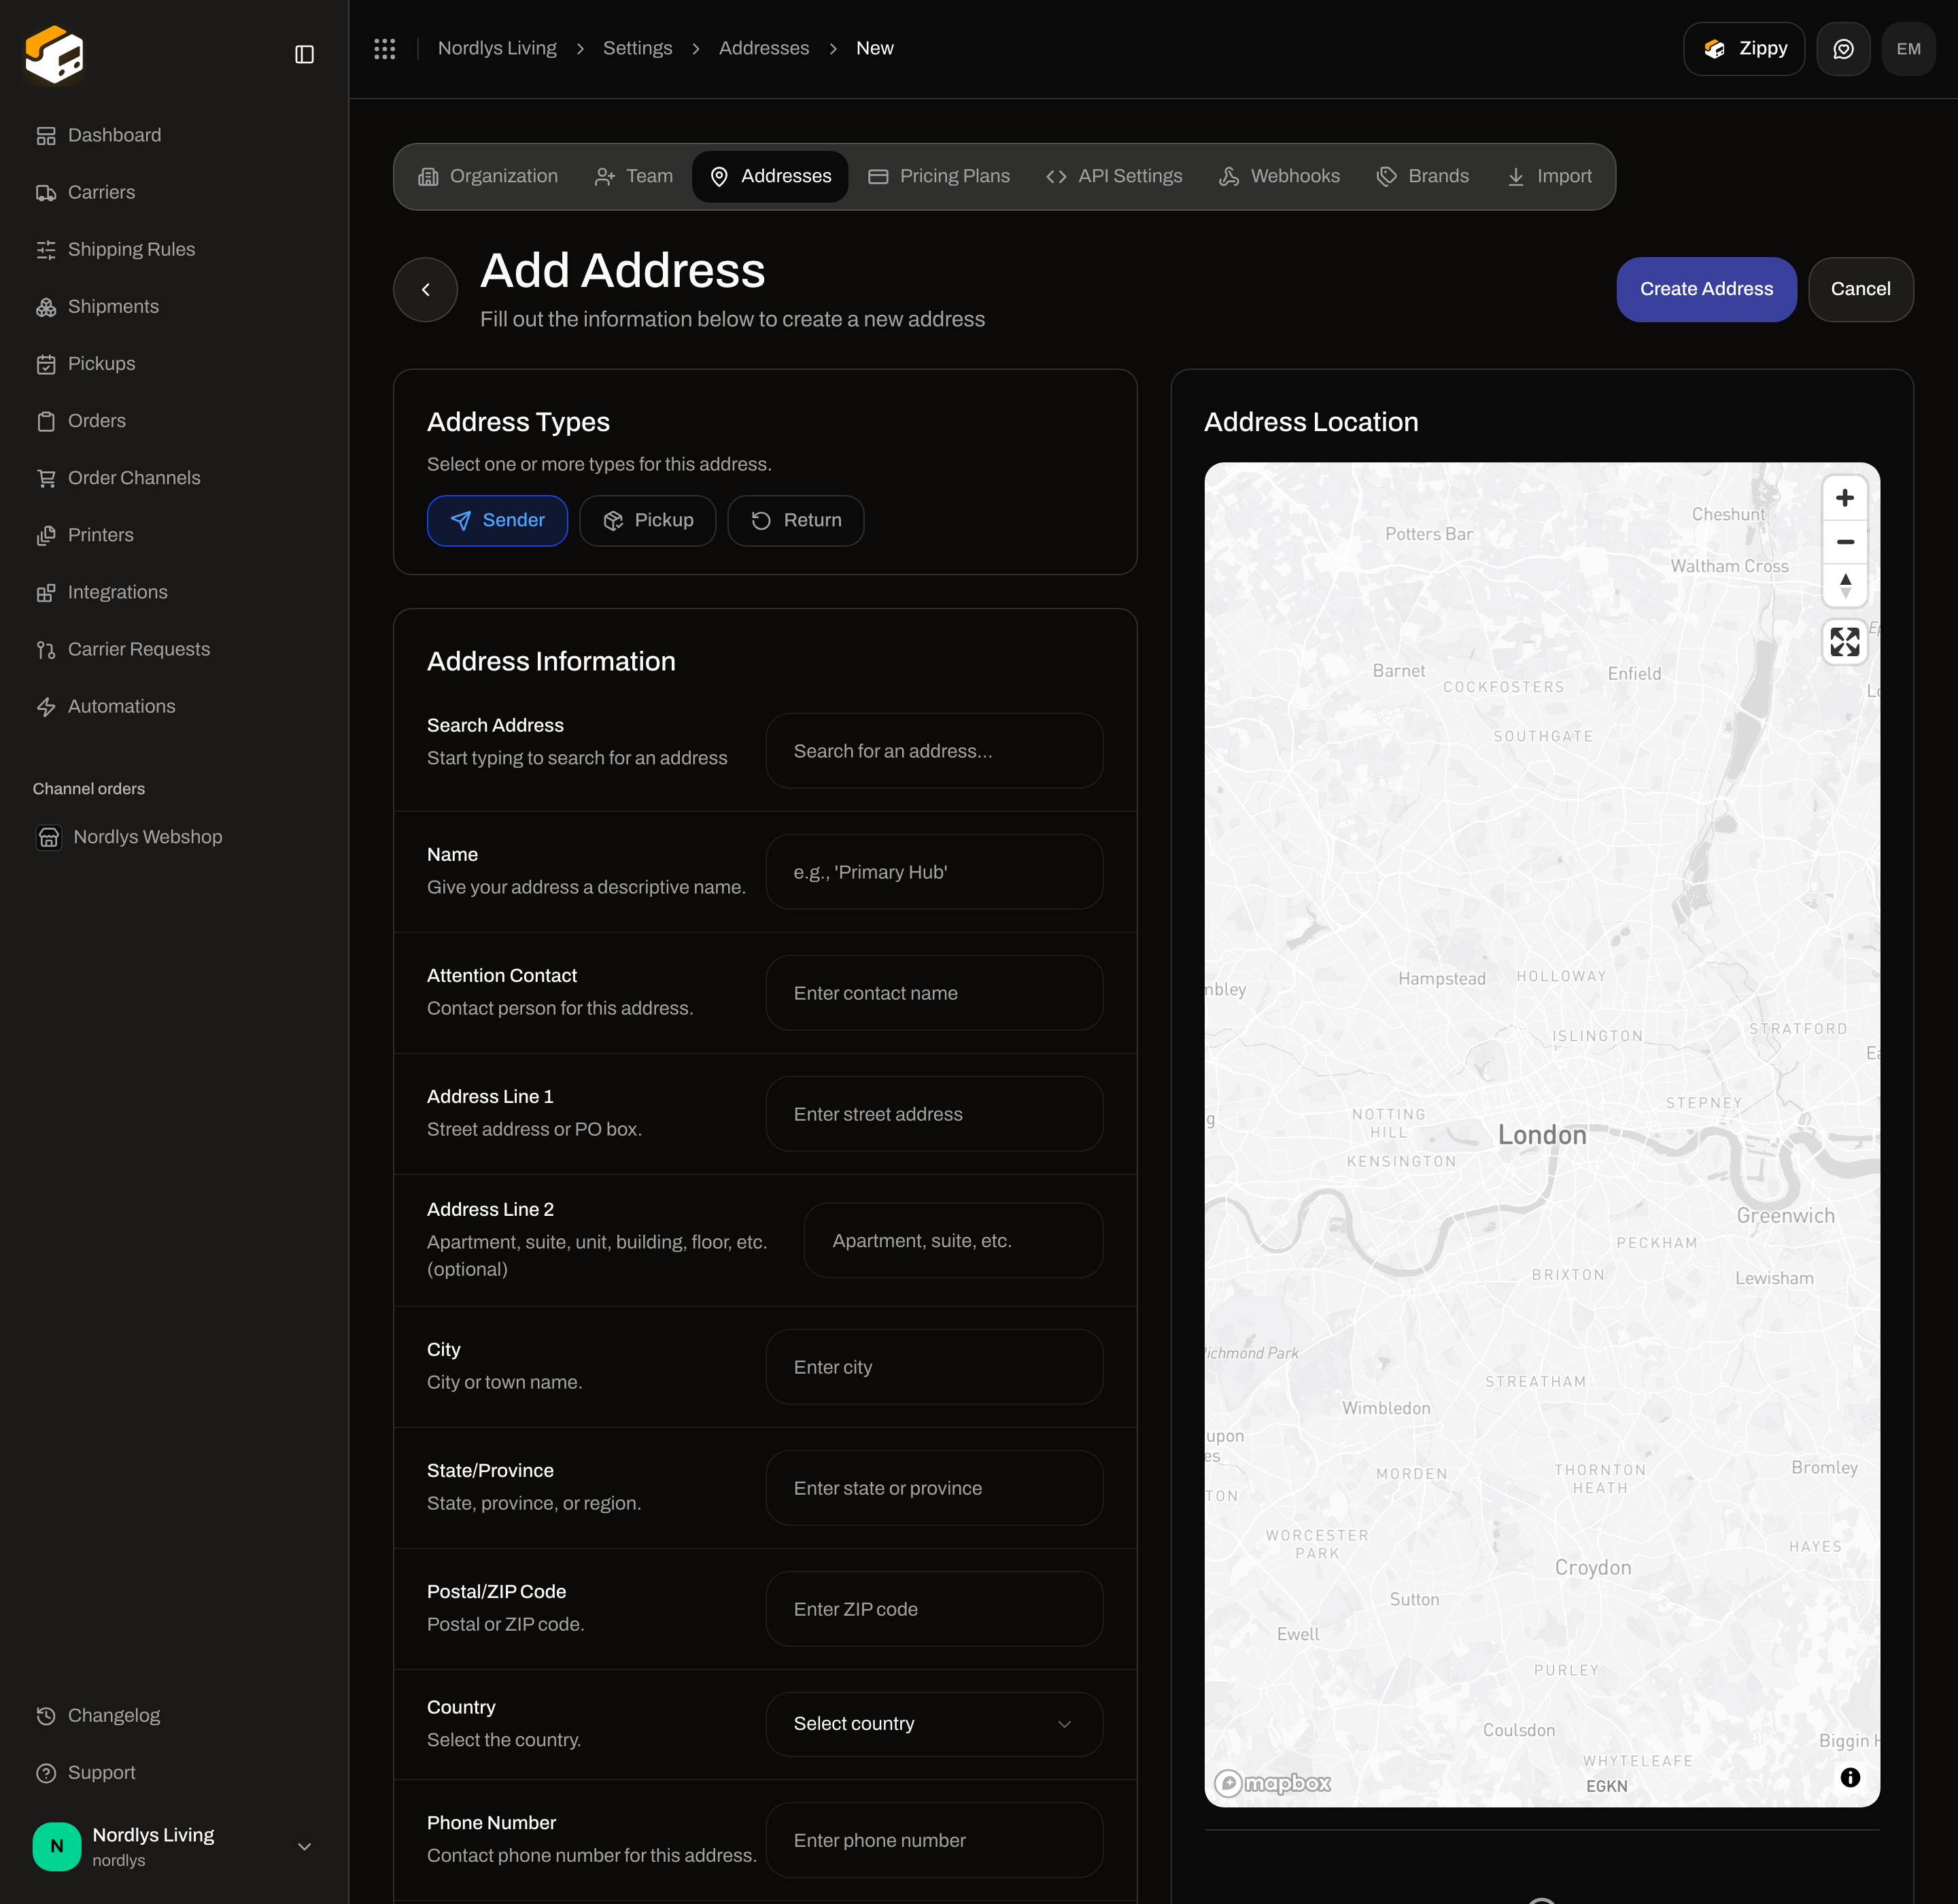This screenshot has width=1958, height=1904.
Task: Toggle the Return address type
Action: tap(796, 521)
